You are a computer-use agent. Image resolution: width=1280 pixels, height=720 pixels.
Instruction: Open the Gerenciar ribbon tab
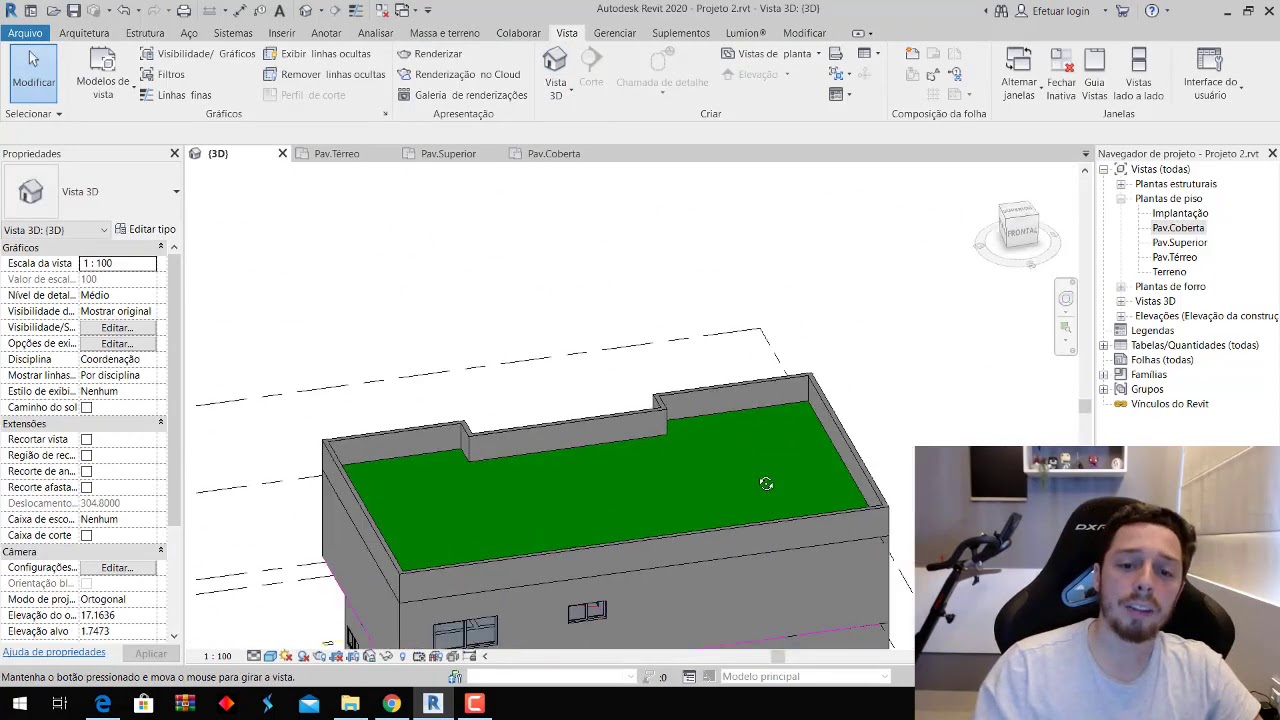click(x=615, y=33)
